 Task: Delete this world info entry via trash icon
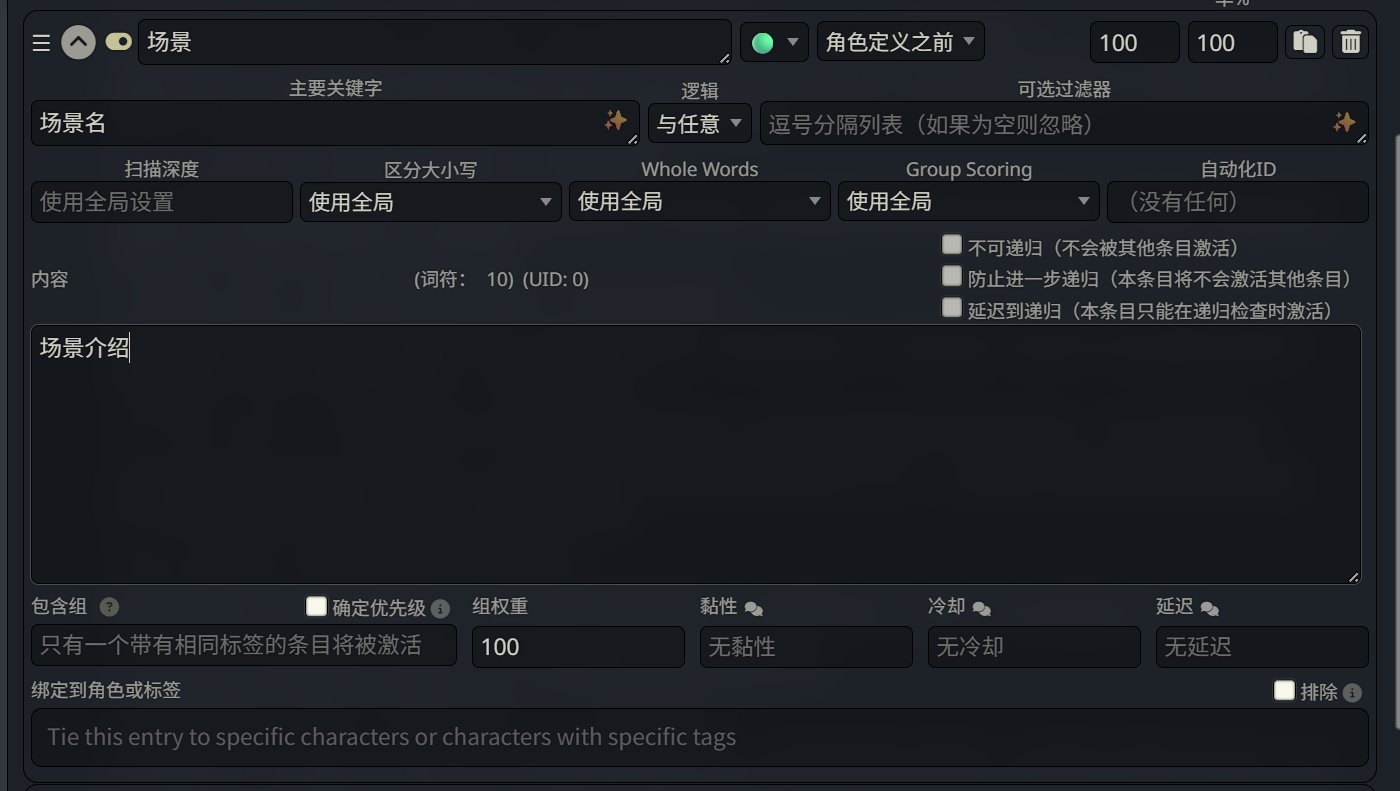tap(1350, 42)
